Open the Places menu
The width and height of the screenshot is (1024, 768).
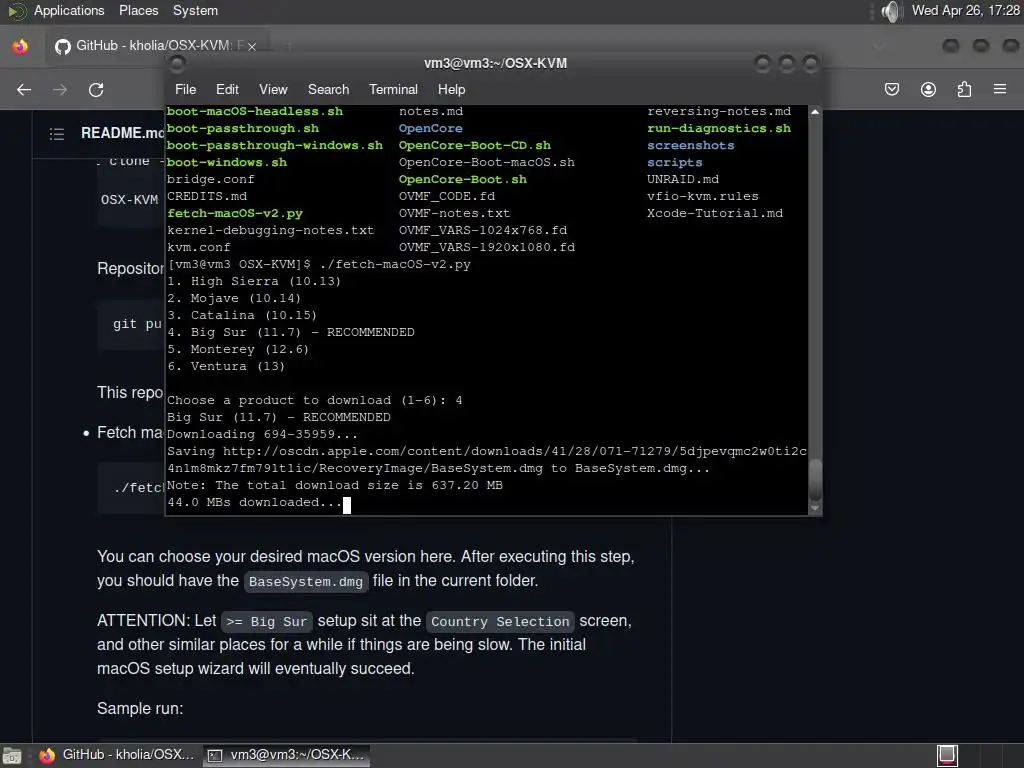[138, 11]
